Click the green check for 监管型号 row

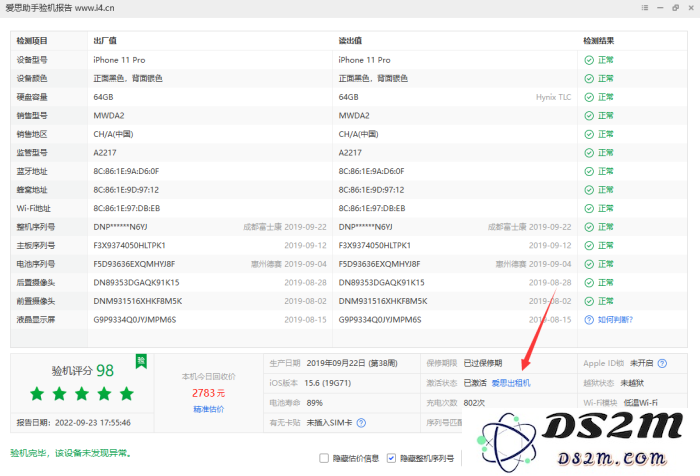pyautogui.click(x=589, y=153)
